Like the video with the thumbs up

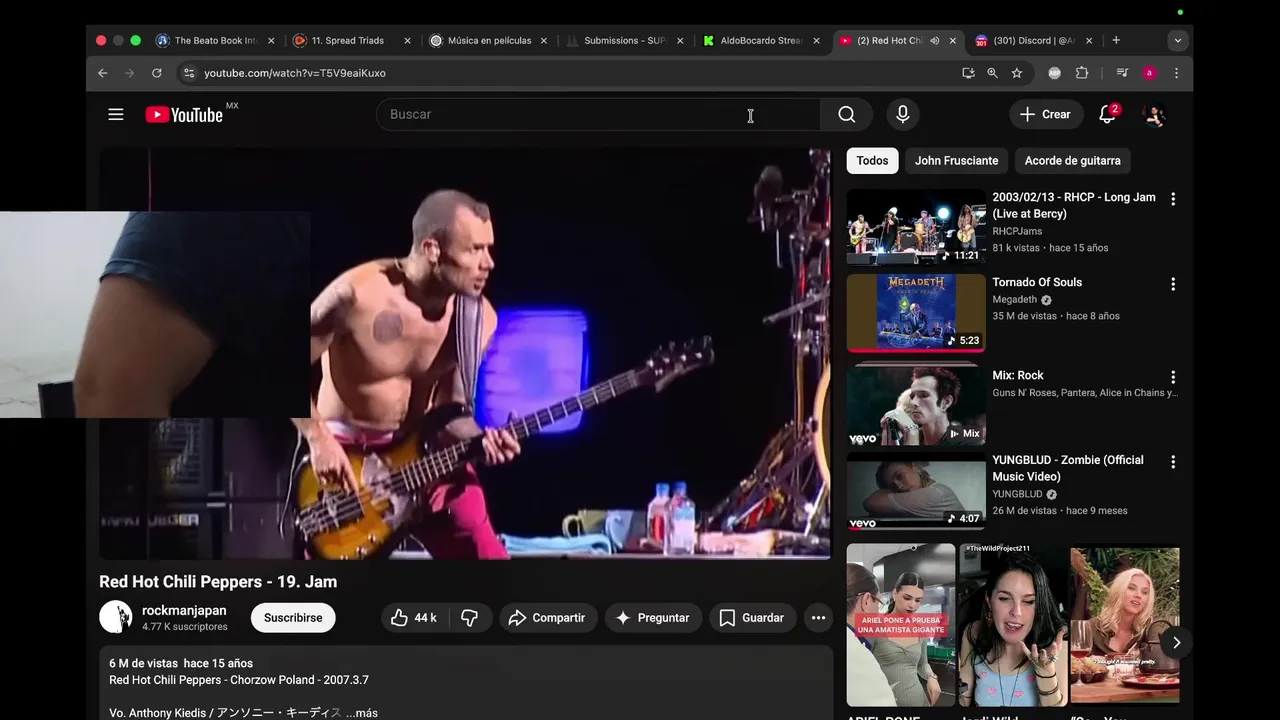coord(414,618)
